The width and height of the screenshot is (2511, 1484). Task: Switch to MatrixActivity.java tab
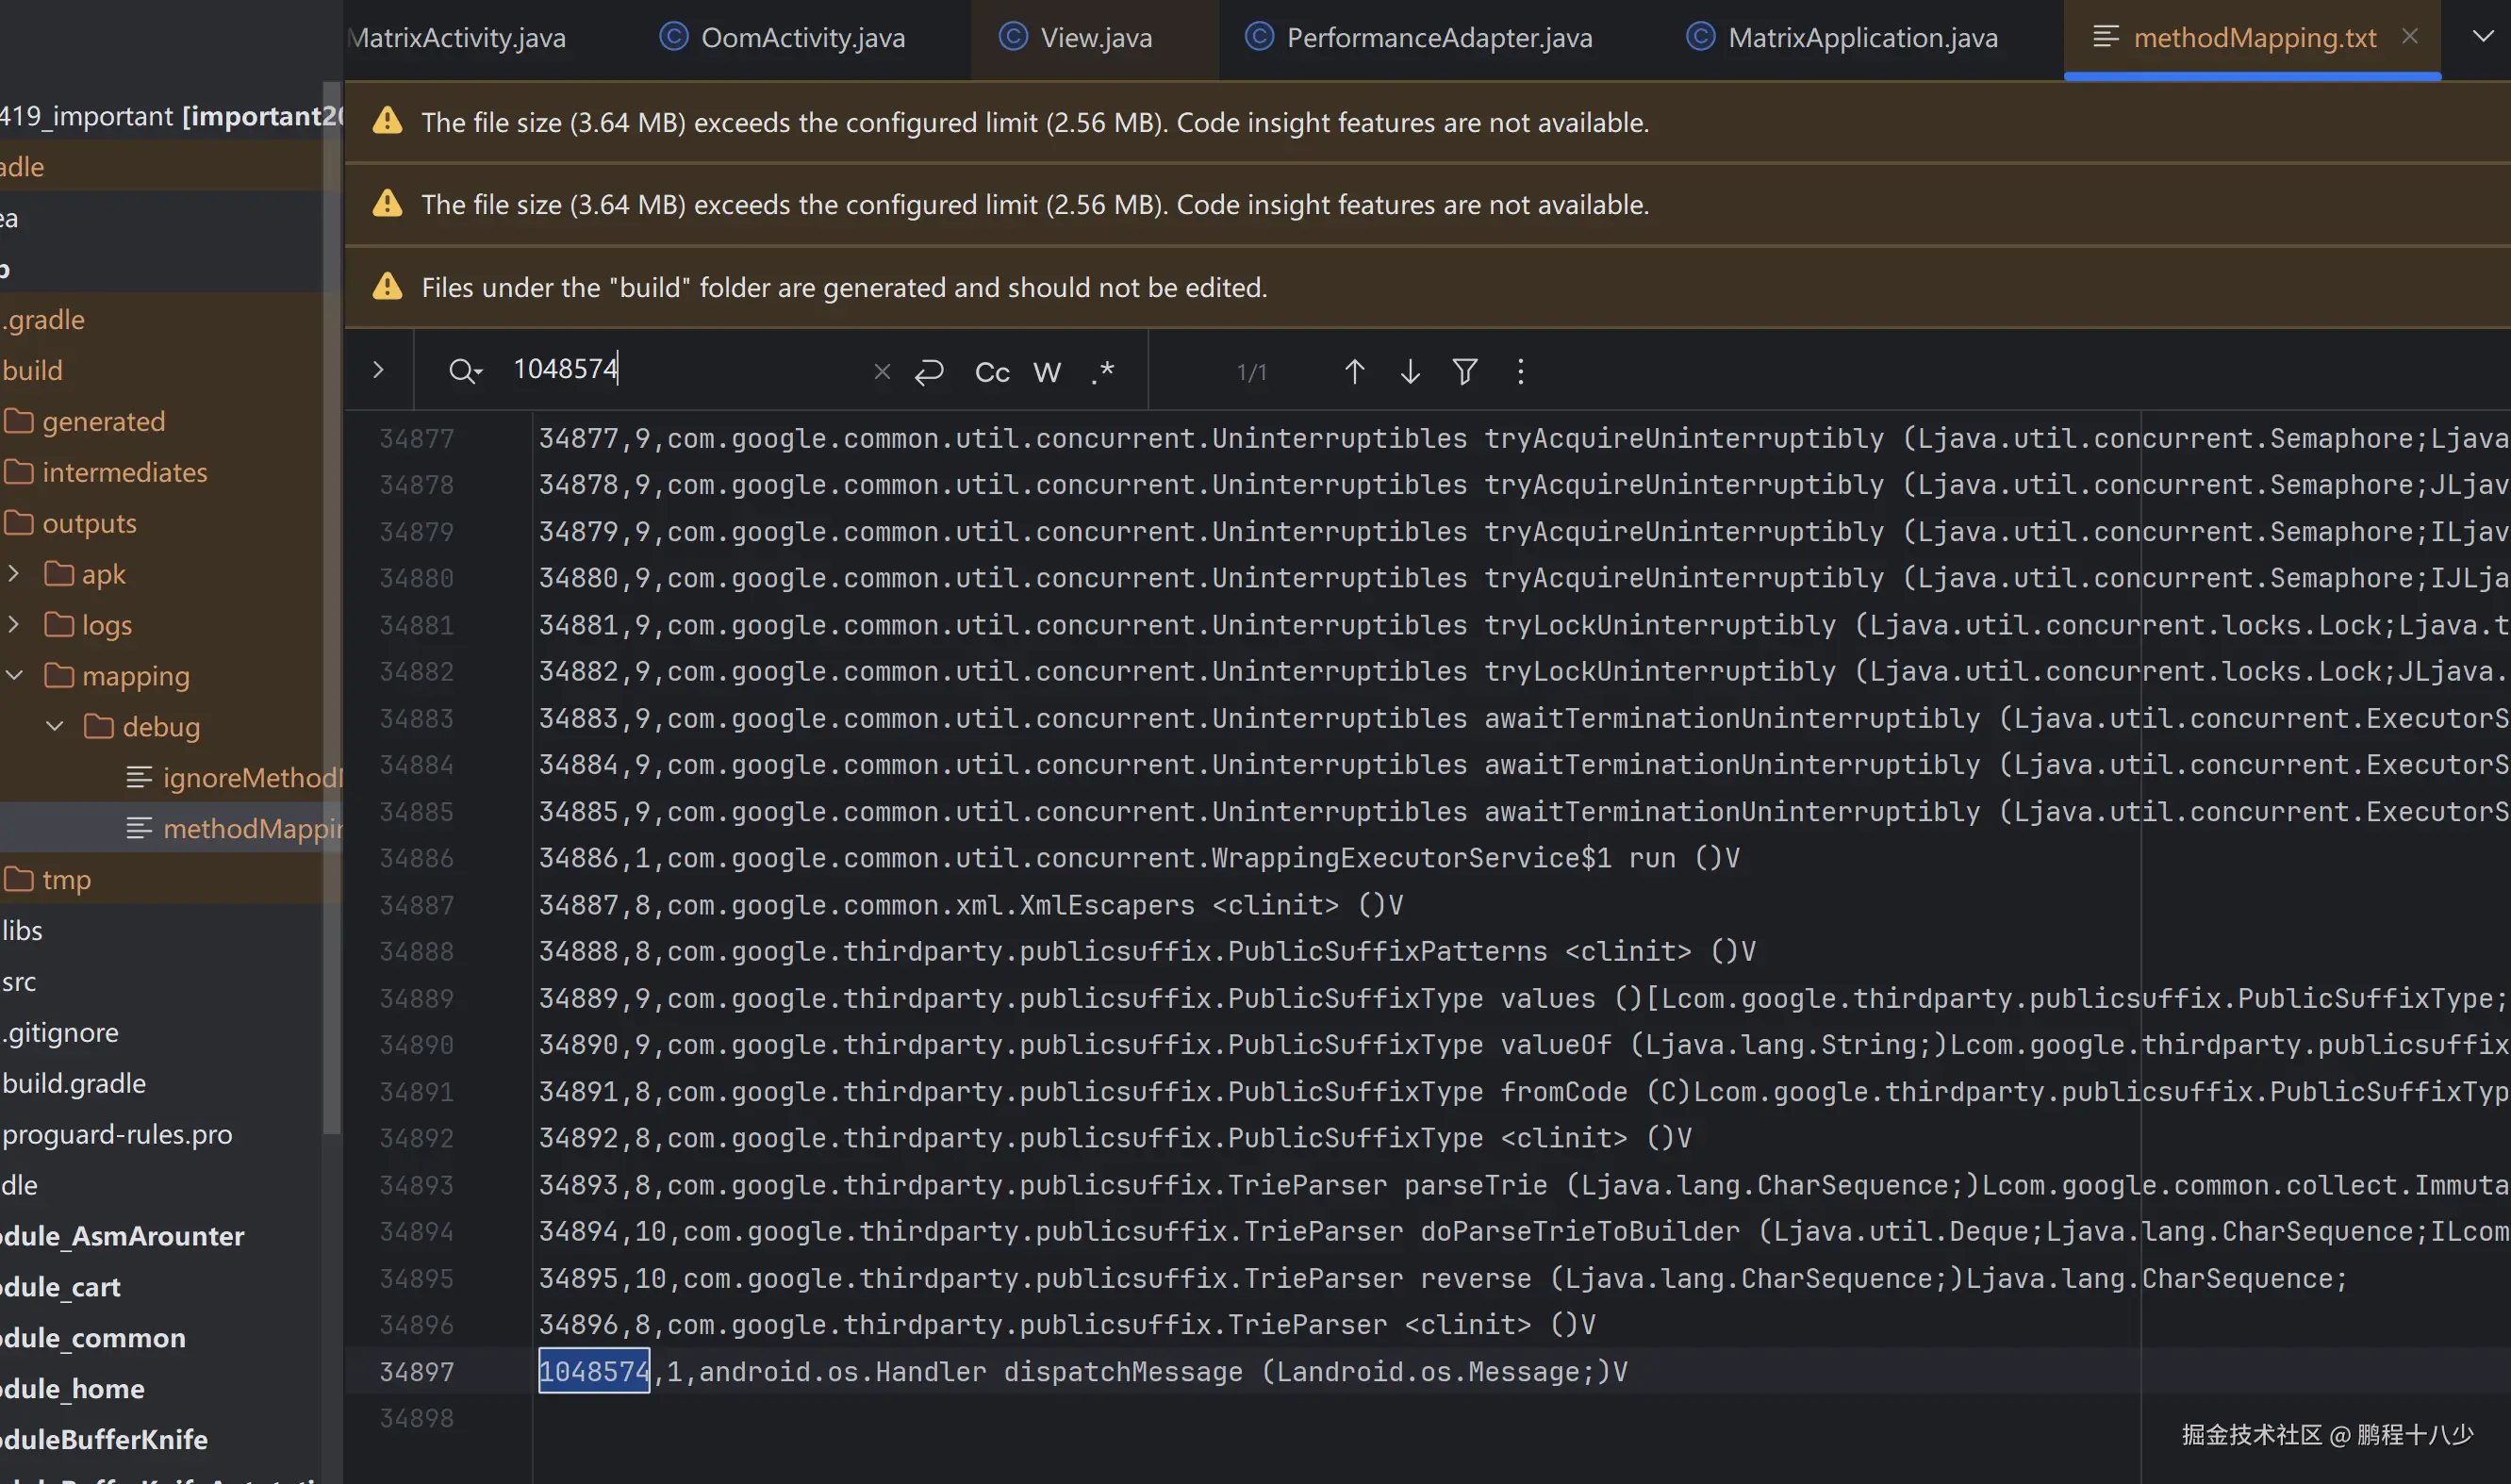458,37
